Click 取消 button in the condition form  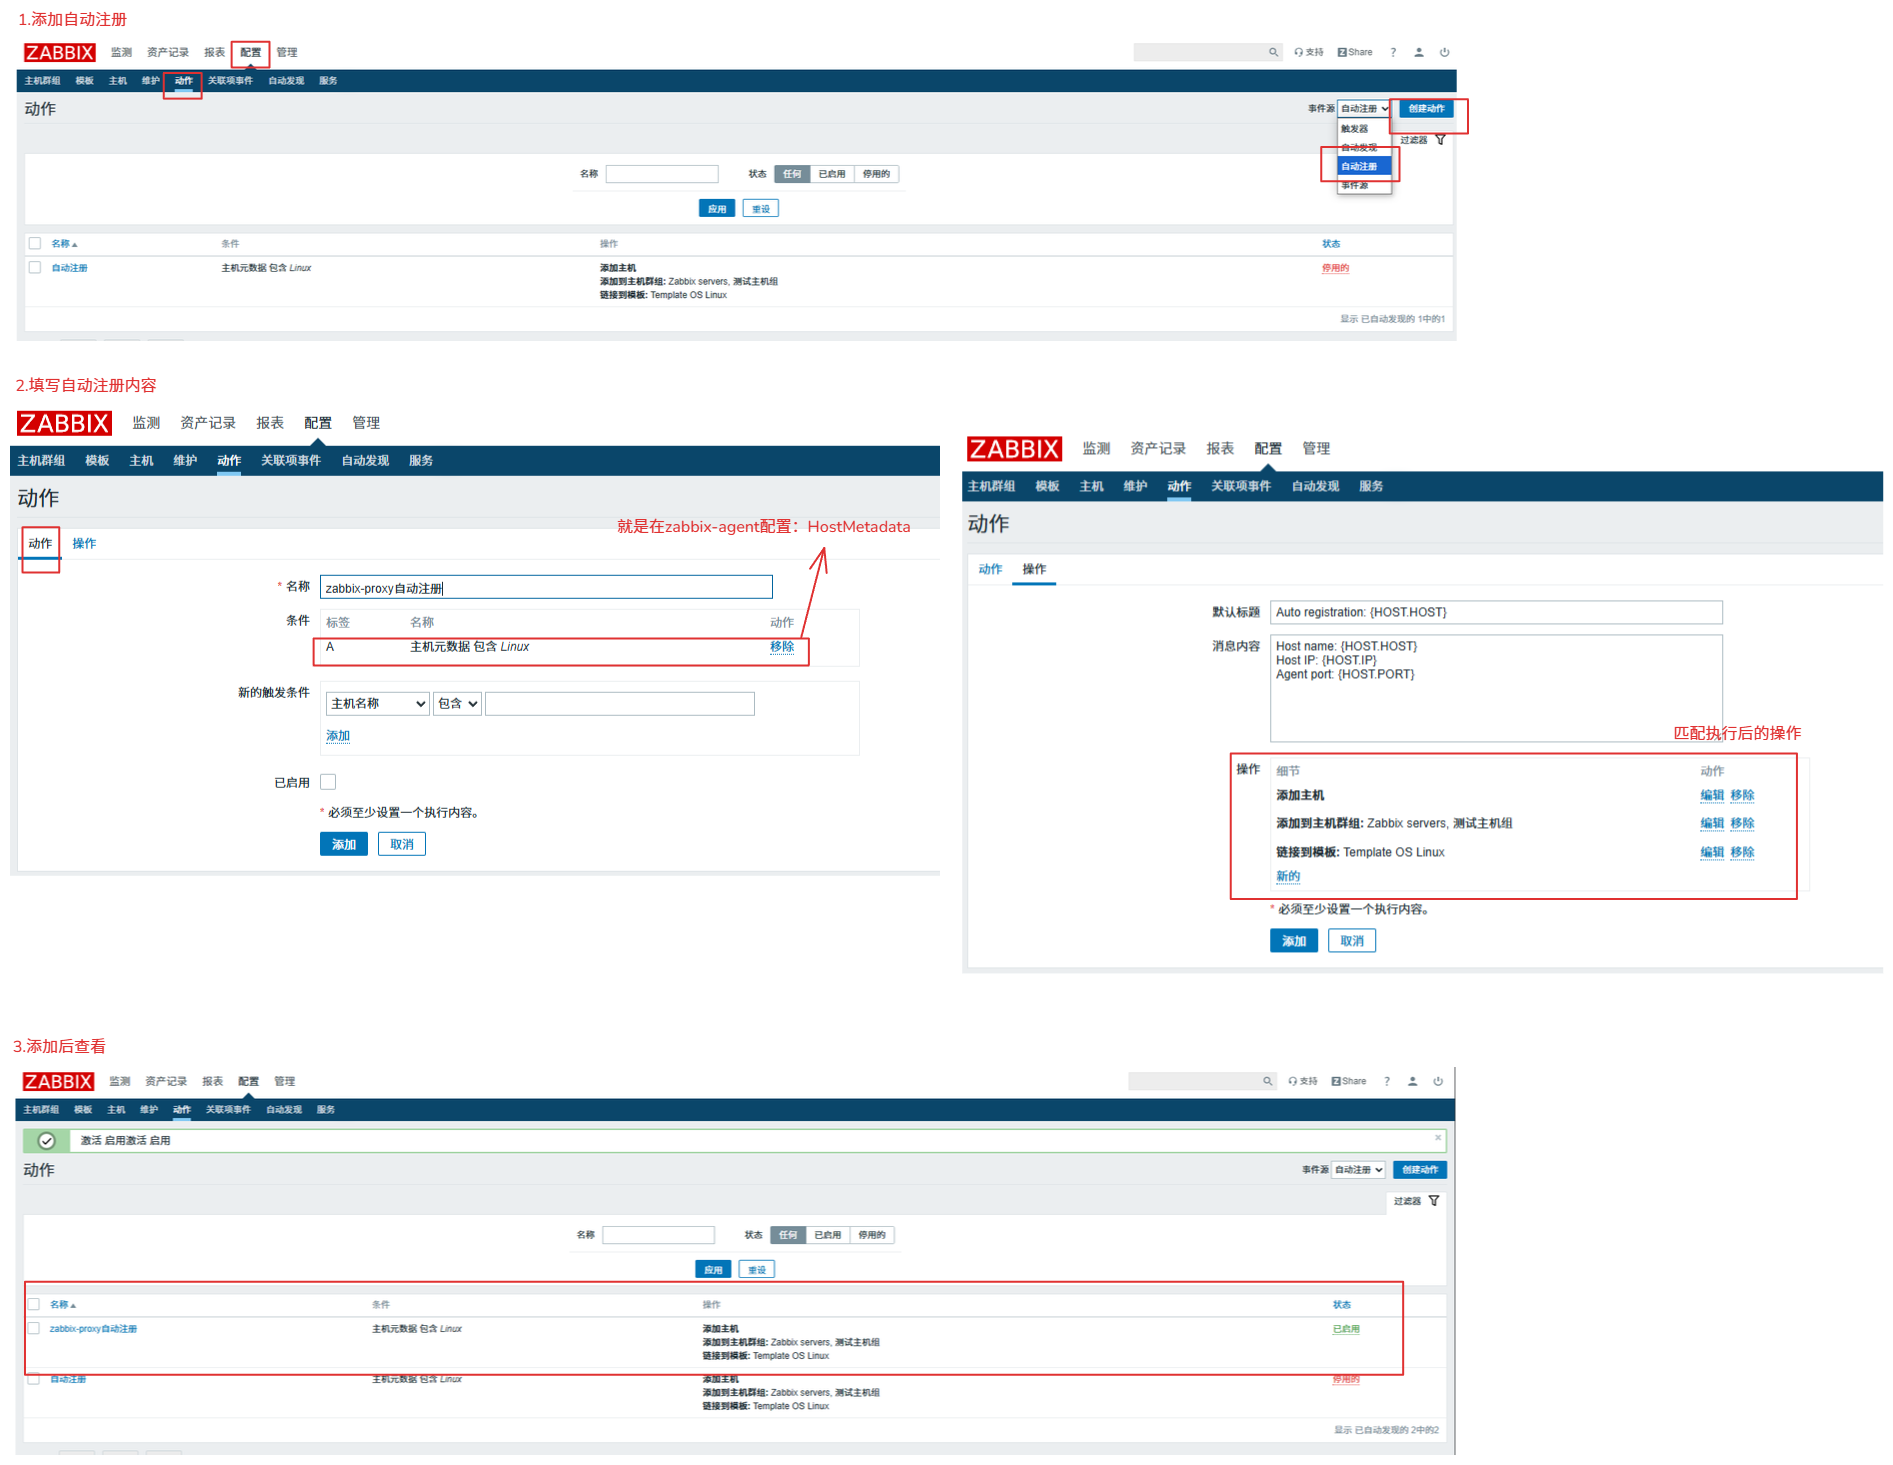402,844
